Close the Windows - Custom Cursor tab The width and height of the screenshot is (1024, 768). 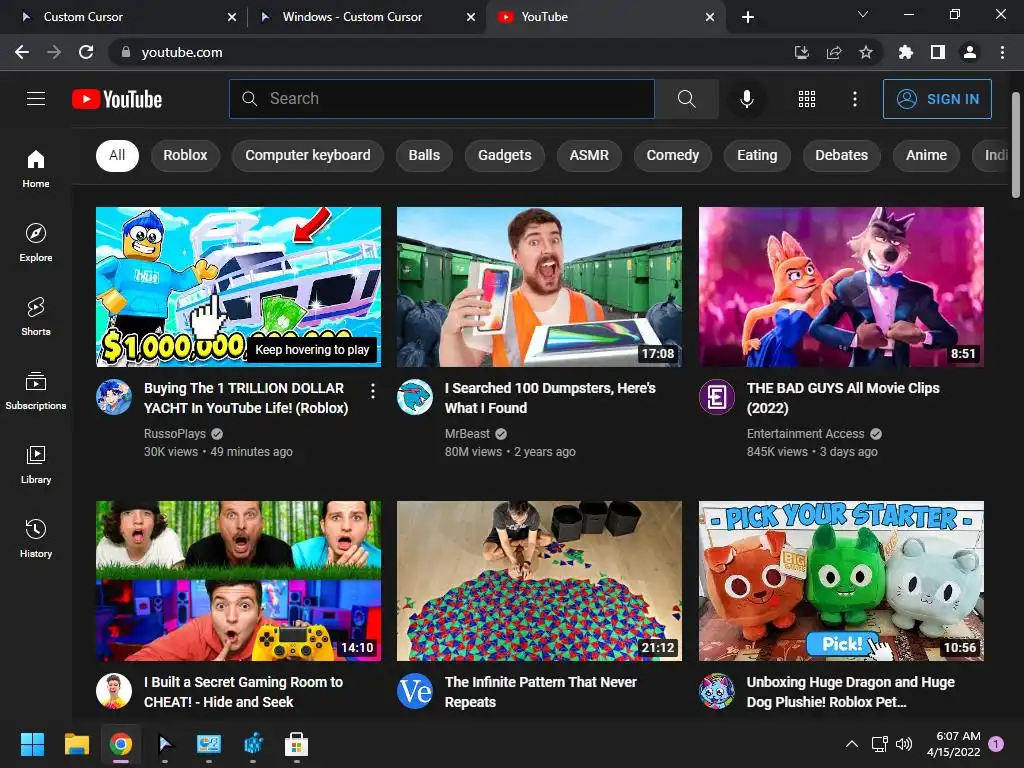coord(471,17)
